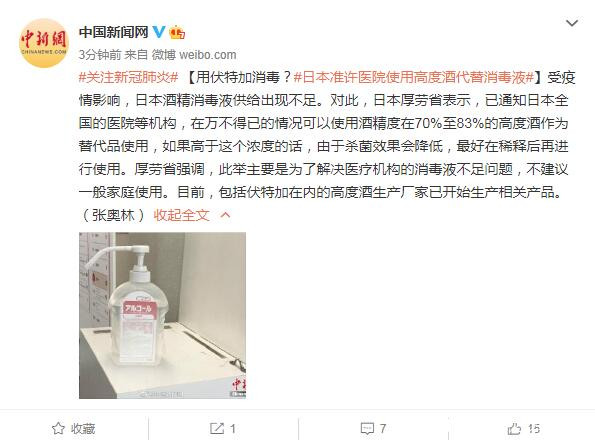Click the repost share icon

[216, 429]
